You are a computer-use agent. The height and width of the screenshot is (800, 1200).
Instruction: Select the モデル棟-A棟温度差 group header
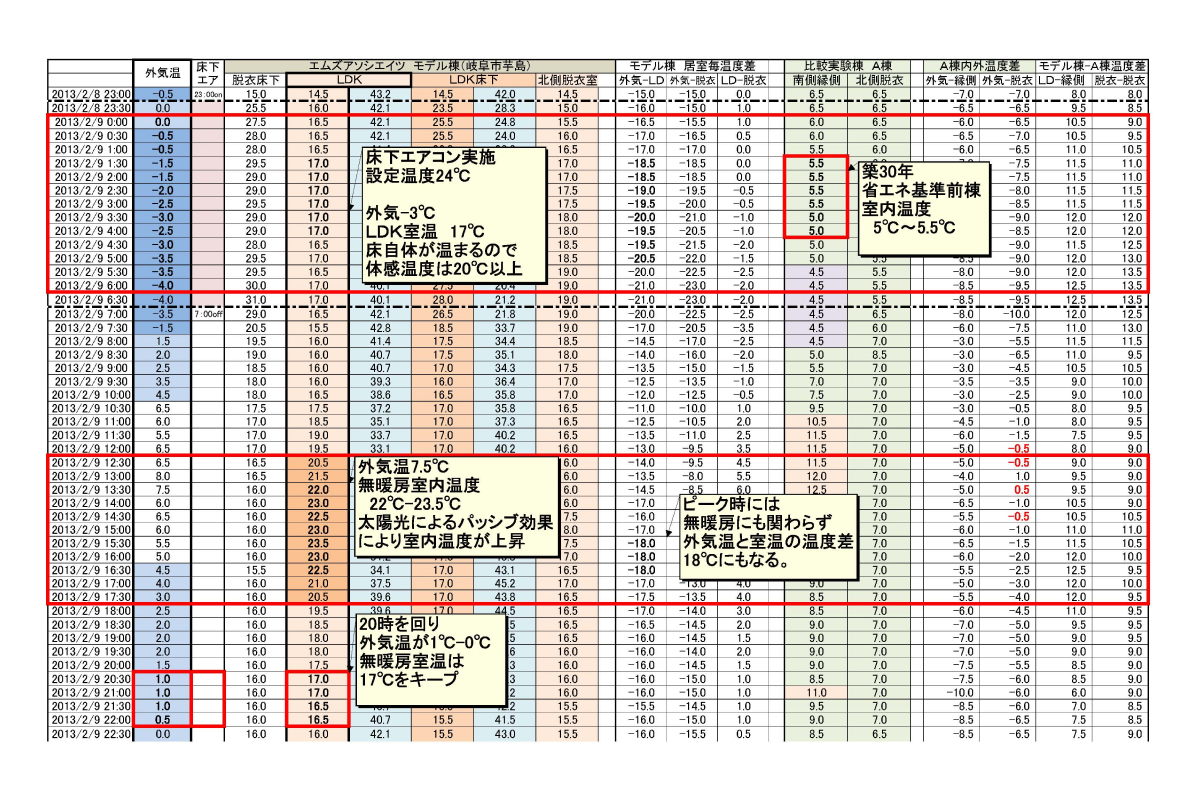click(1091, 65)
